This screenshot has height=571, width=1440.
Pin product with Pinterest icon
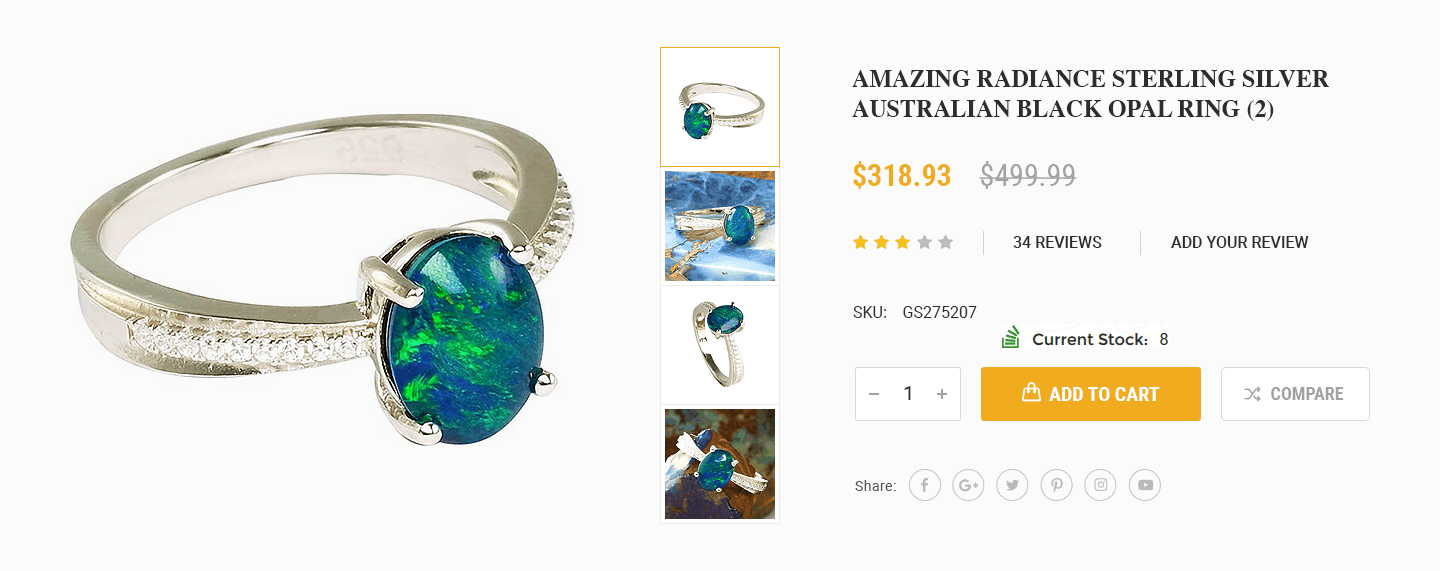1057,486
